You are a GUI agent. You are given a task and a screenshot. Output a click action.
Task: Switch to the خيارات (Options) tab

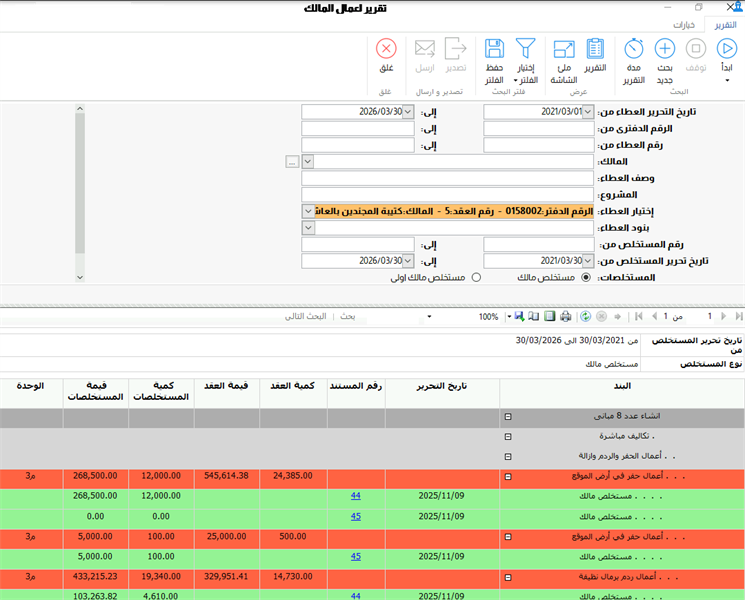[x=684, y=24]
